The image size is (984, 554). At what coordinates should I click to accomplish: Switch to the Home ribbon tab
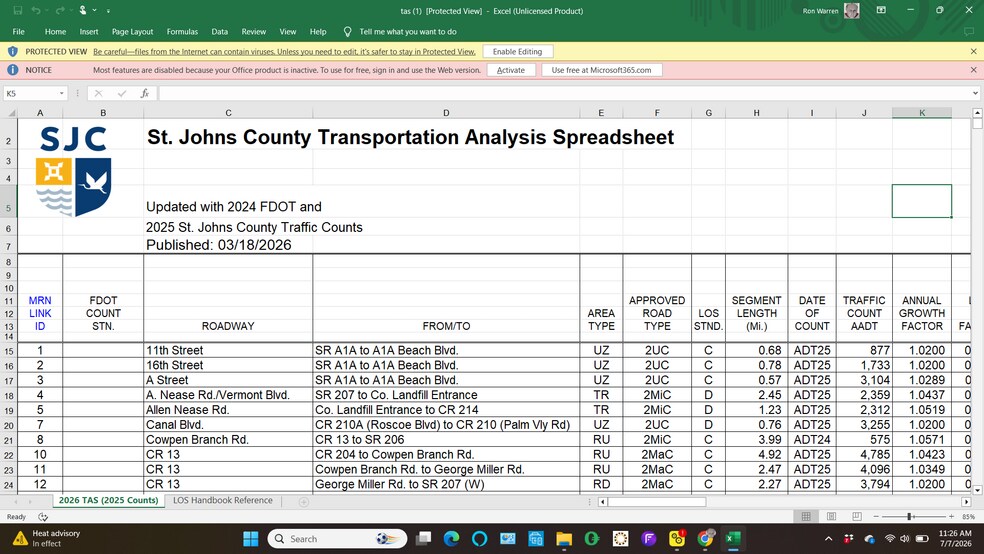point(55,31)
